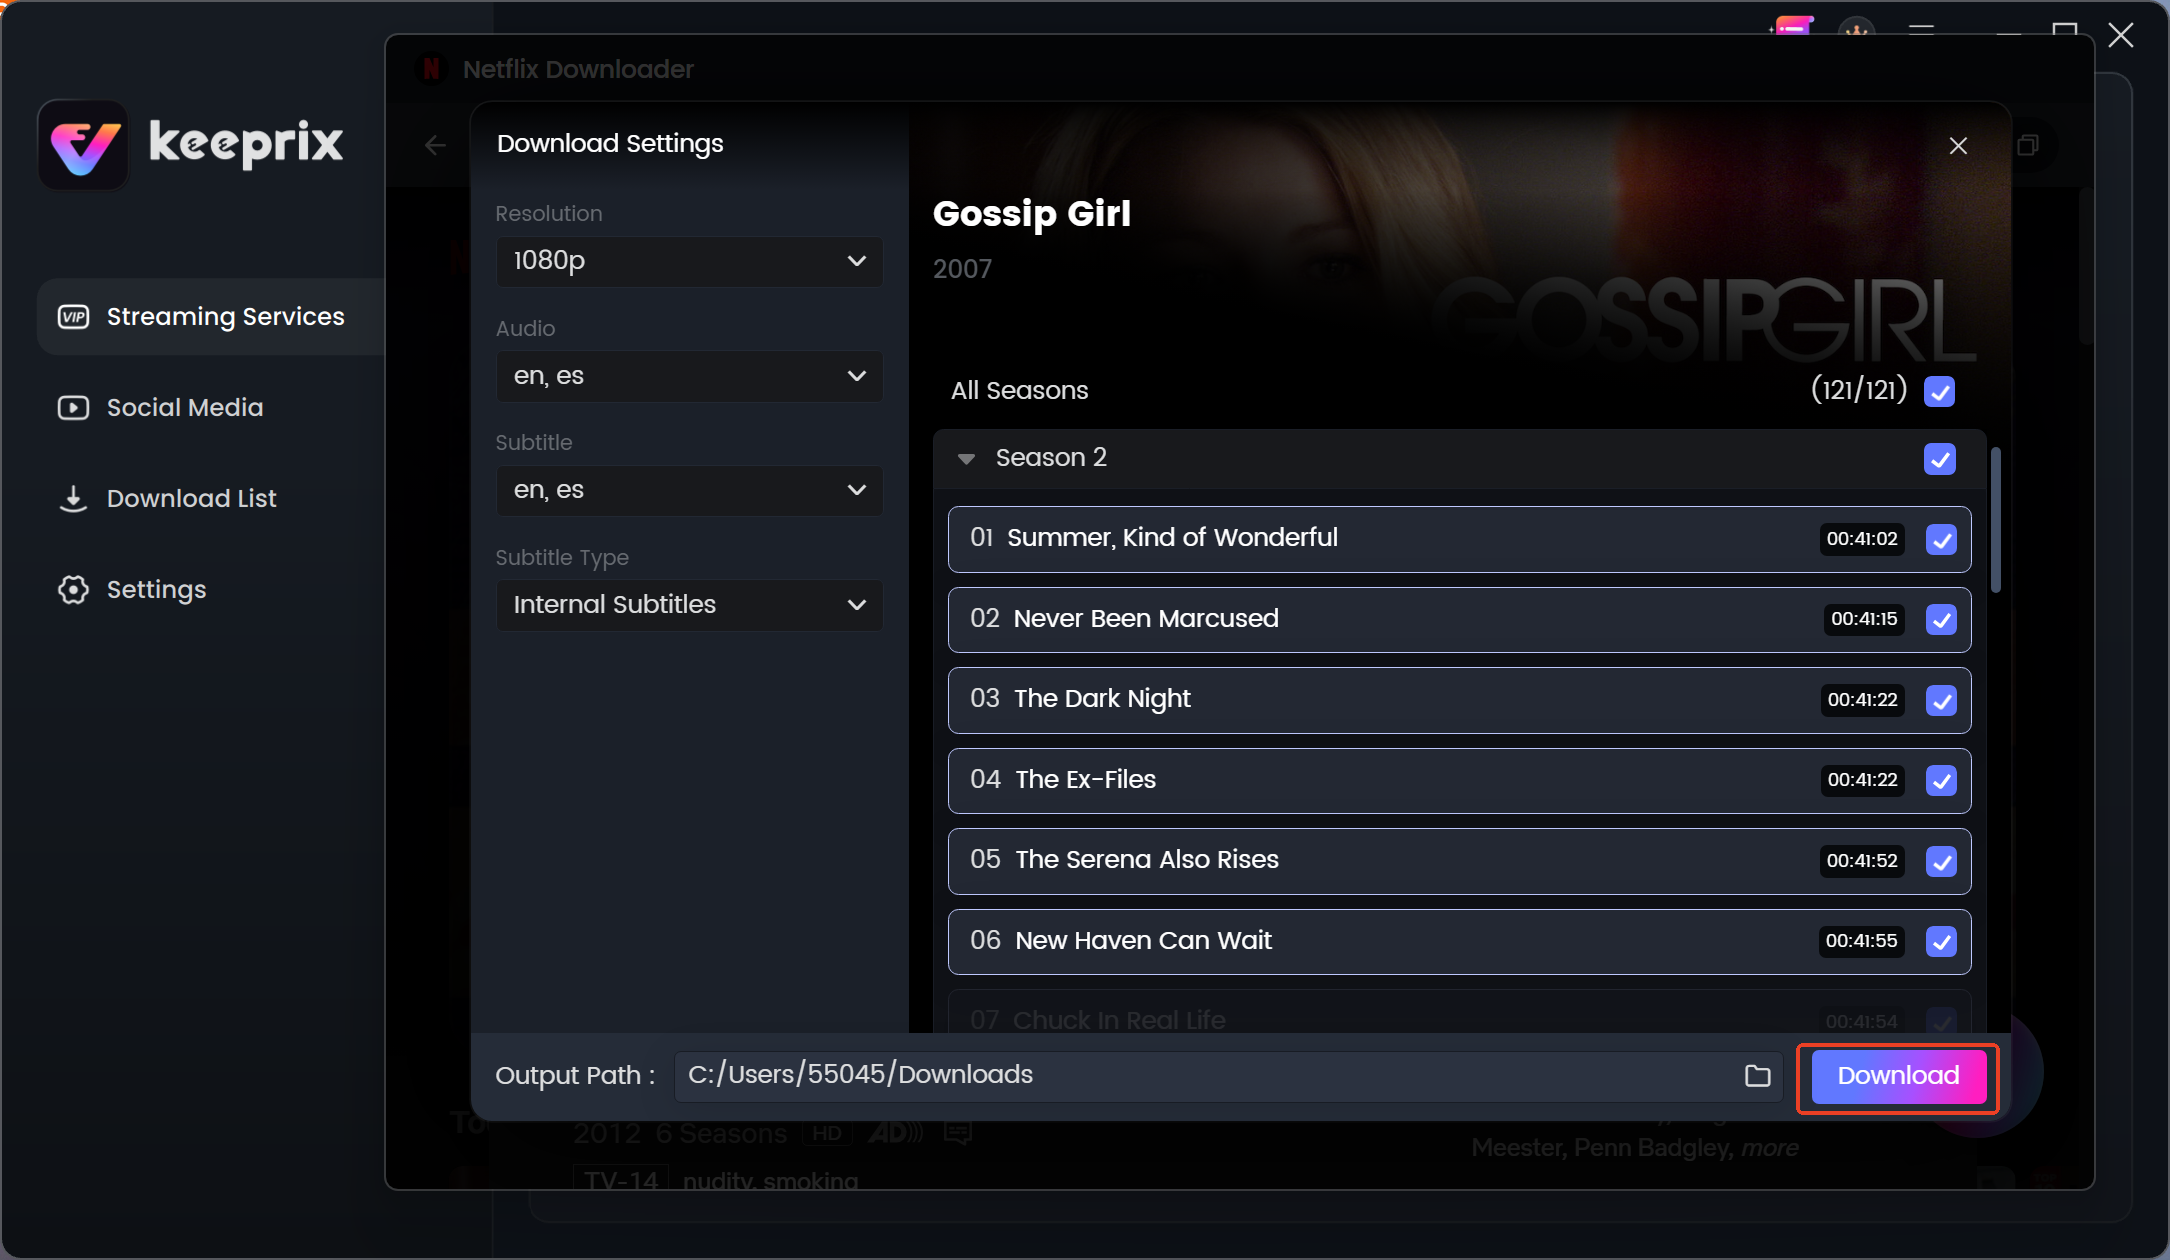Image resolution: width=2170 pixels, height=1260 pixels.
Task: Click the All Seasons label
Action: (1019, 391)
